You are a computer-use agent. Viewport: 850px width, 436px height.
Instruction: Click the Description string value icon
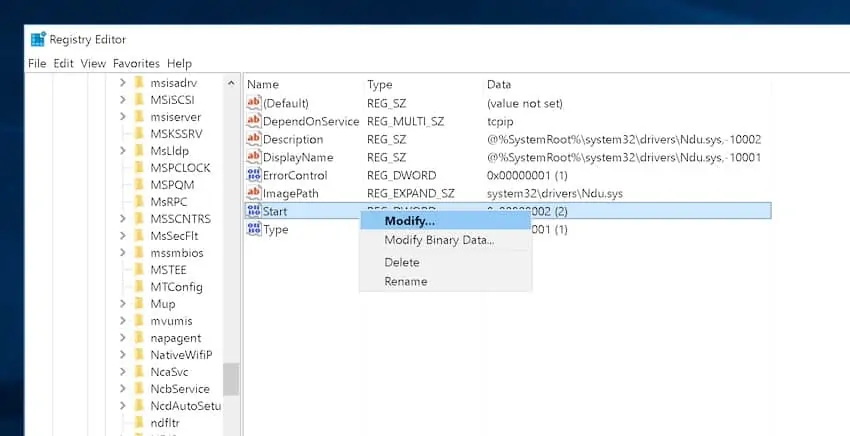pyautogui.click(x=253, y=139)
